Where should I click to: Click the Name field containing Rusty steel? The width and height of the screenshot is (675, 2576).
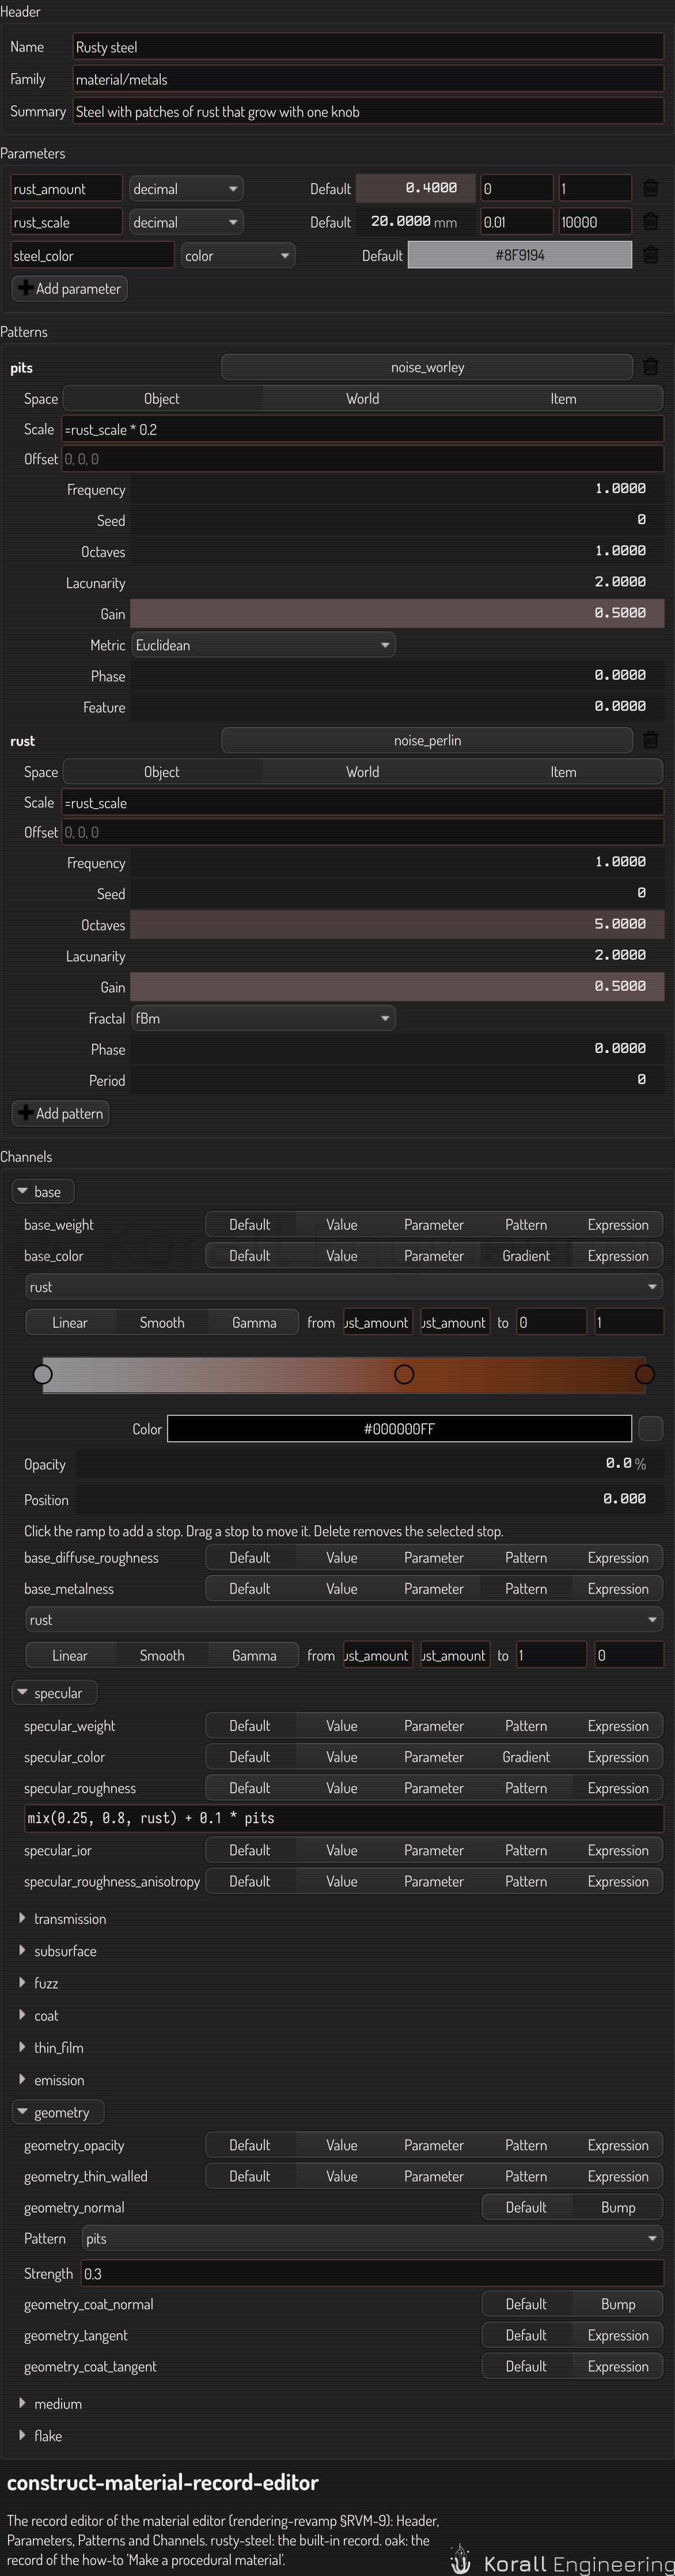368,47
